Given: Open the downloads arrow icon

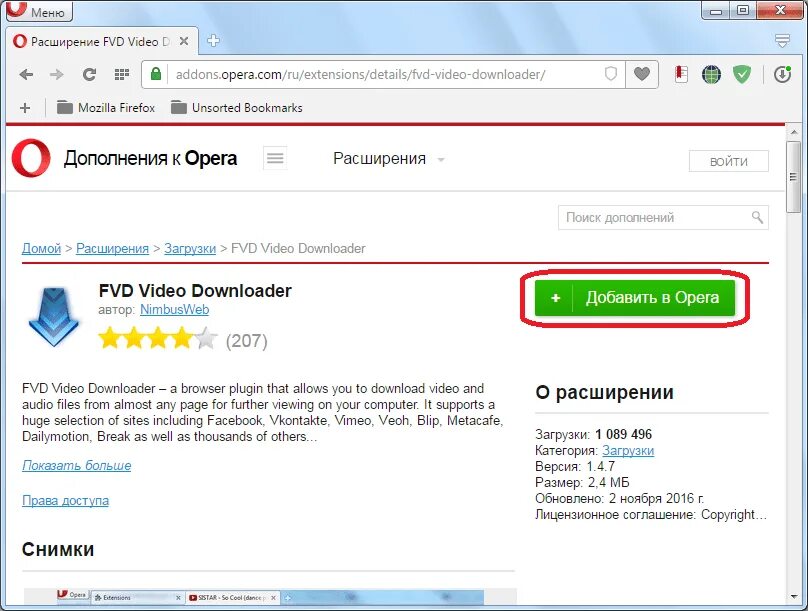Looking at the screenshot, I should click(x=782, y=75).
